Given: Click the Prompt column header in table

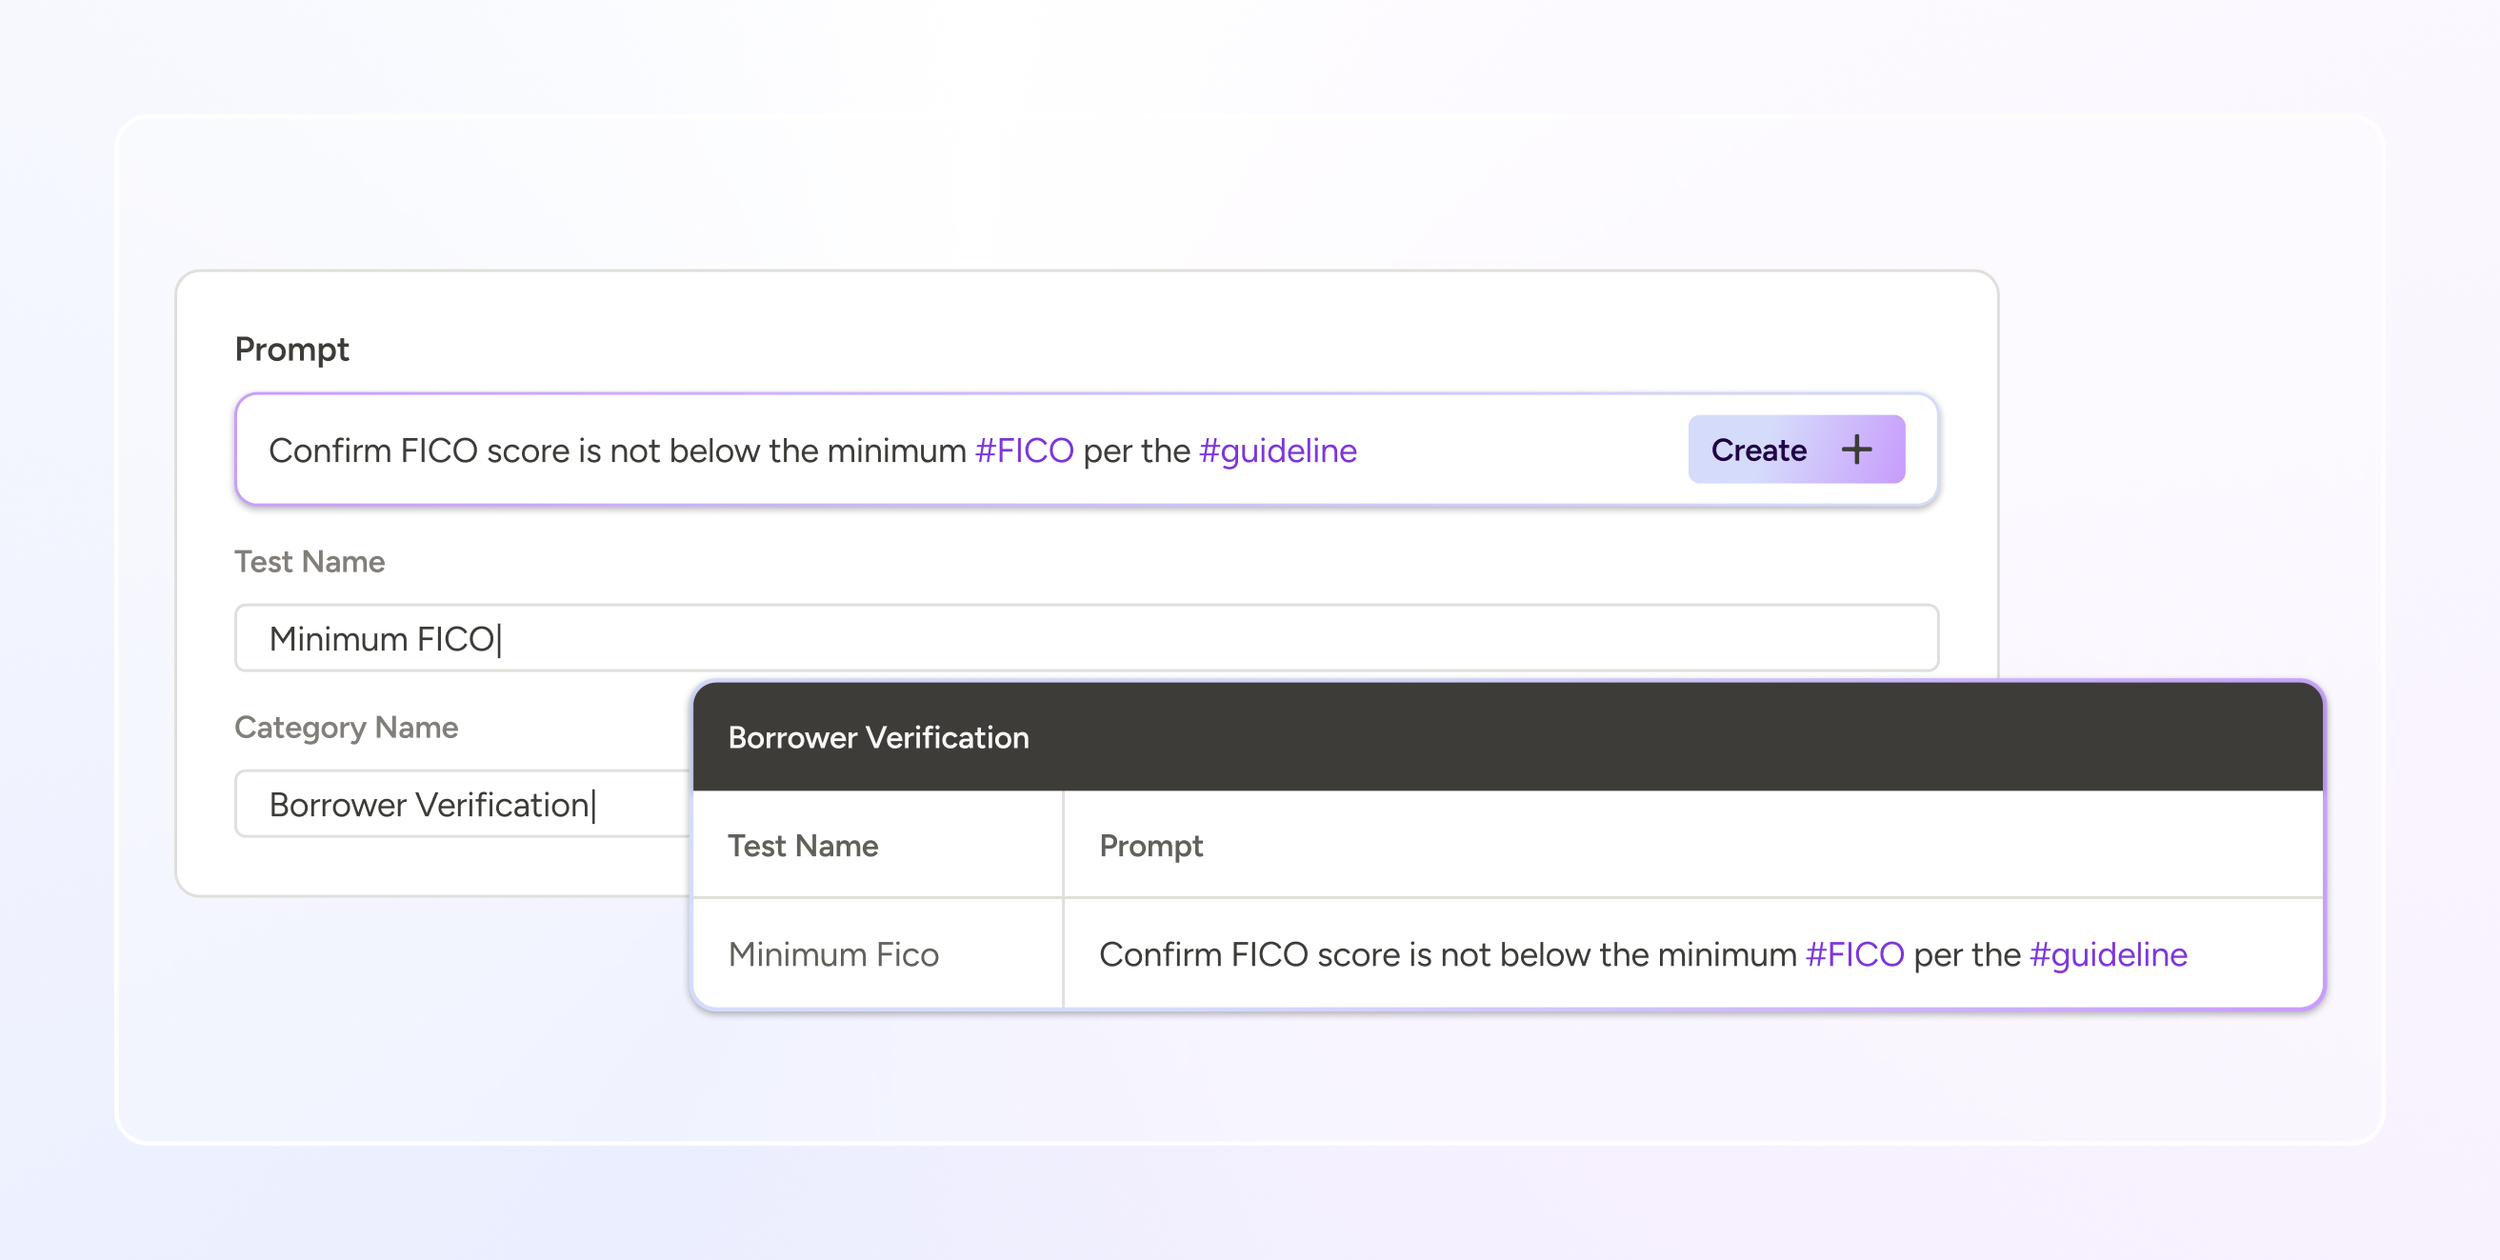Looking at the screenshot, I should coord(1150,846).
